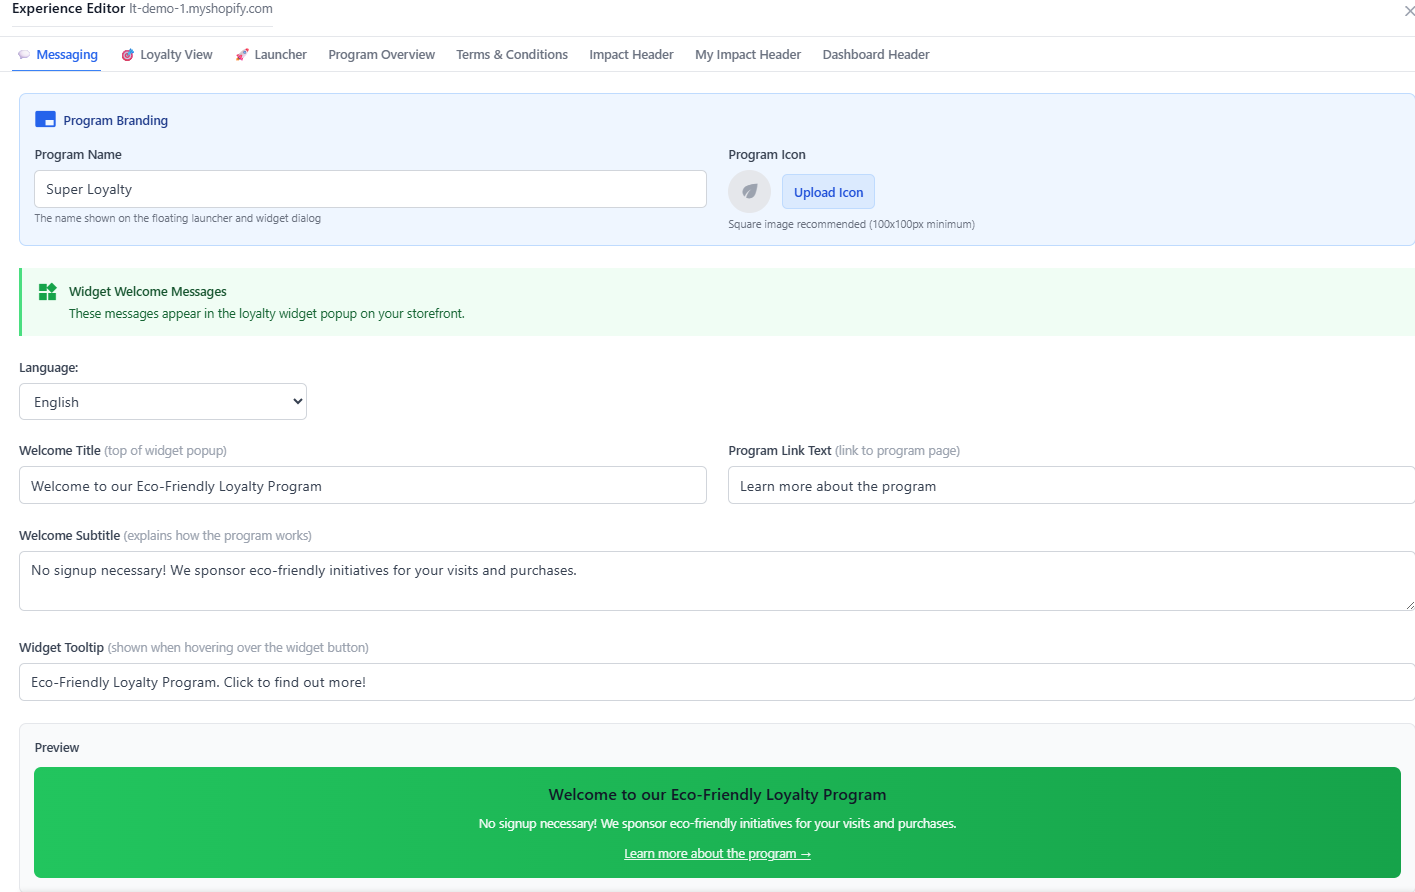Click the speech bubble icon on Messaging tab

point(24,55)
